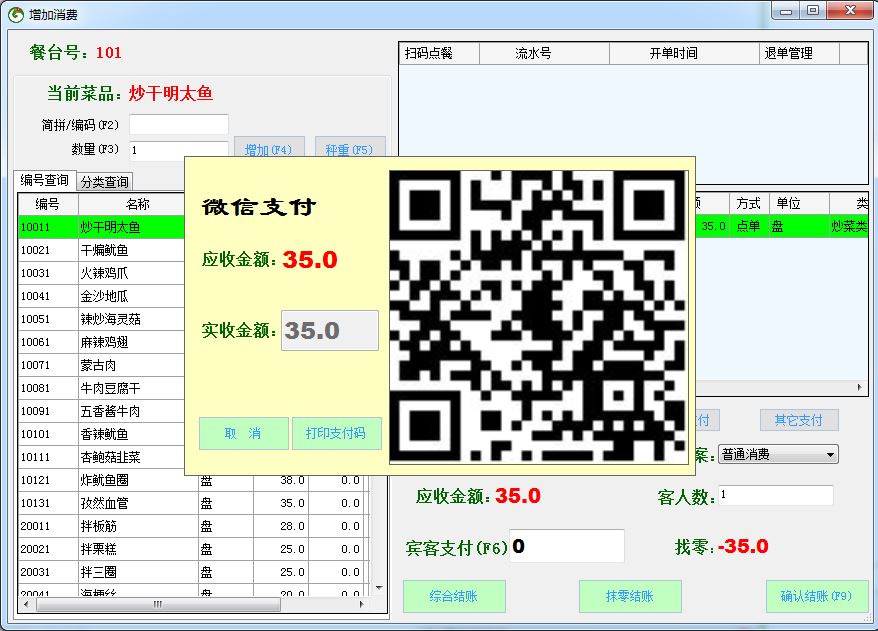
Task: Select dish row 10071 蒙古肉
Action: click(x=102, y=365)
